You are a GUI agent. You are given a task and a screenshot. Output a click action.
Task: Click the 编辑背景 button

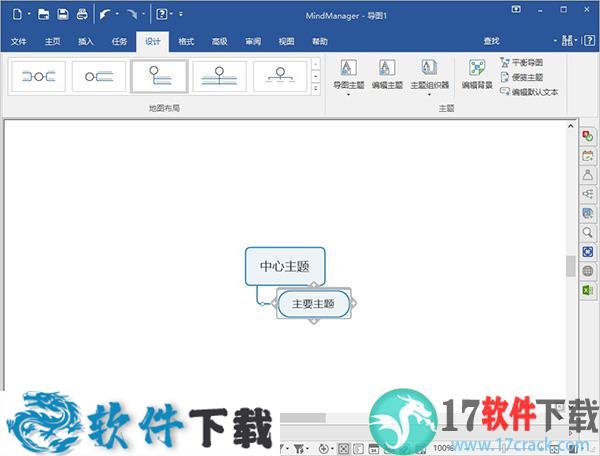[477, 74]
